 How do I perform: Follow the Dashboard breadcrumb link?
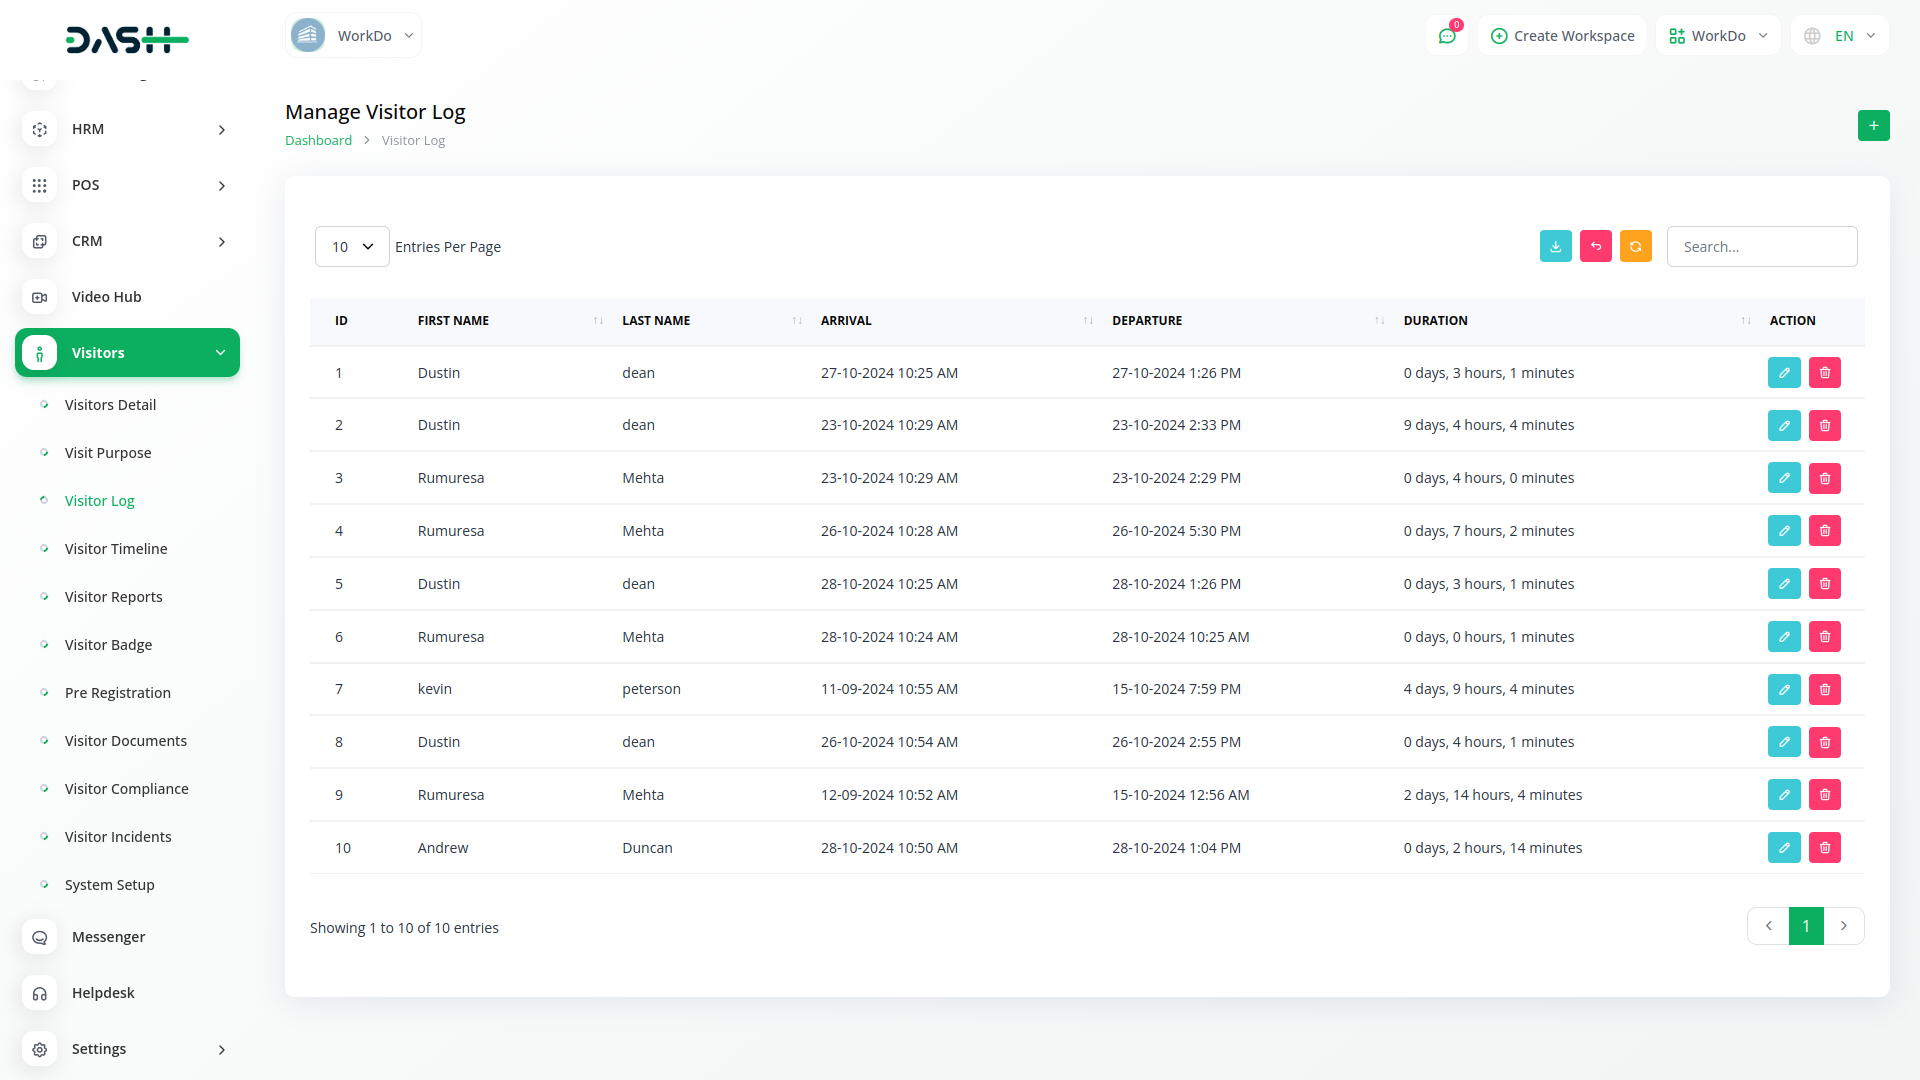[318, 141]
